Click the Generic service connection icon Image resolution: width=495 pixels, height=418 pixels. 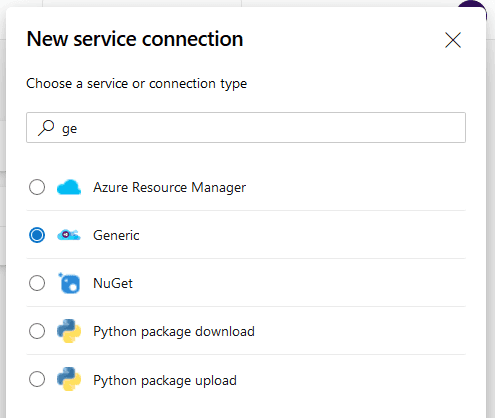pyautogui.click(x=69, y=235)
